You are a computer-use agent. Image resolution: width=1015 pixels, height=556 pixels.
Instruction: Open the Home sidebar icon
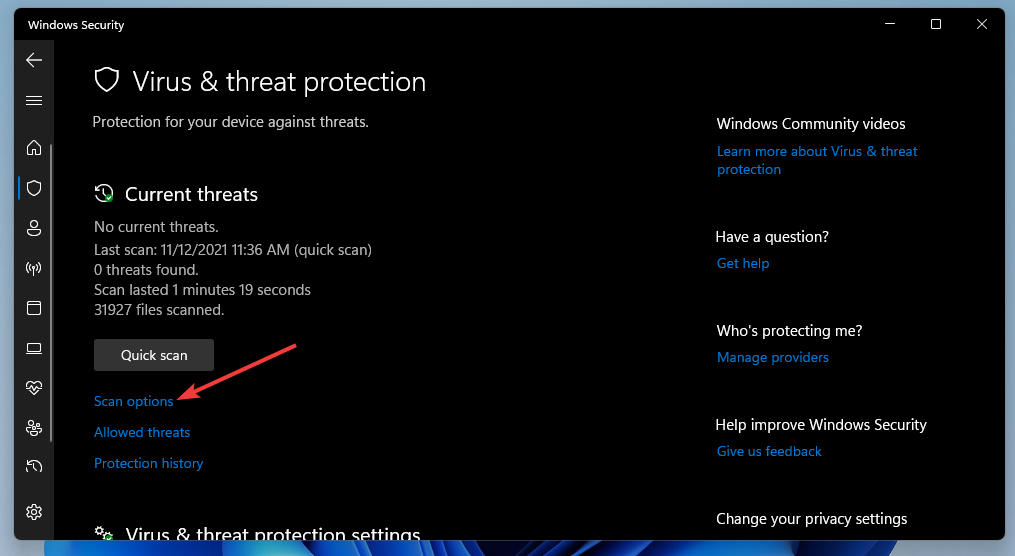pos(34,148)
